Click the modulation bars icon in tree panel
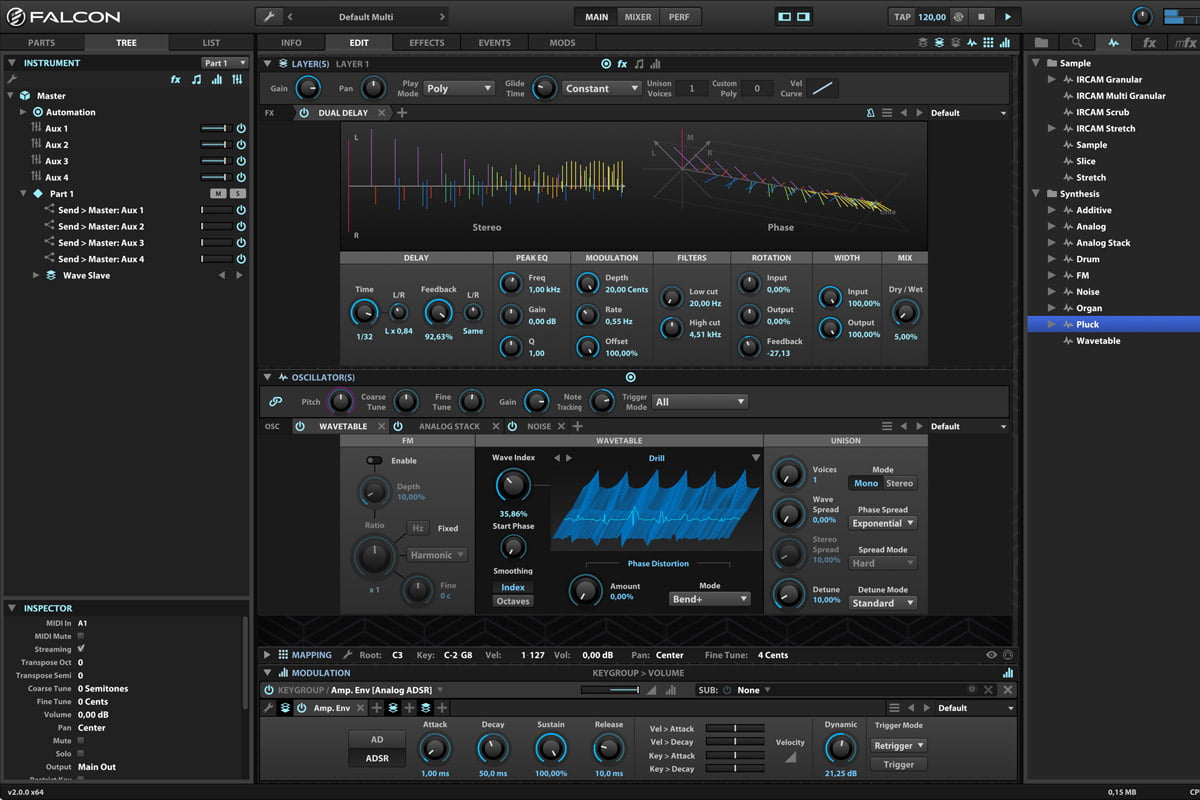Image resolution: width=1200 pixels, height=800 pixels. click(216, 79)
